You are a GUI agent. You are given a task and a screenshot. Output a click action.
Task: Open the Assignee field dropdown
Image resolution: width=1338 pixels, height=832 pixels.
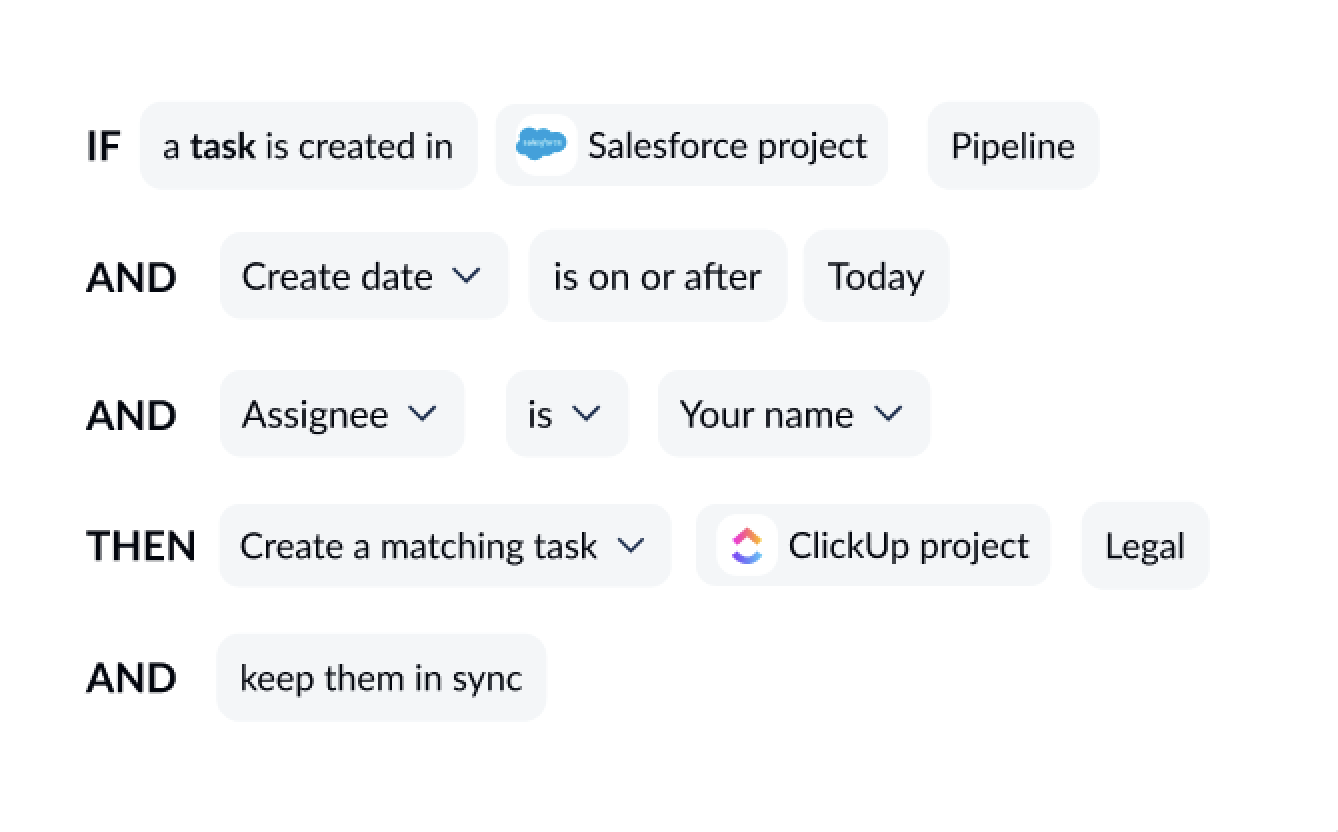pos(315,414)
